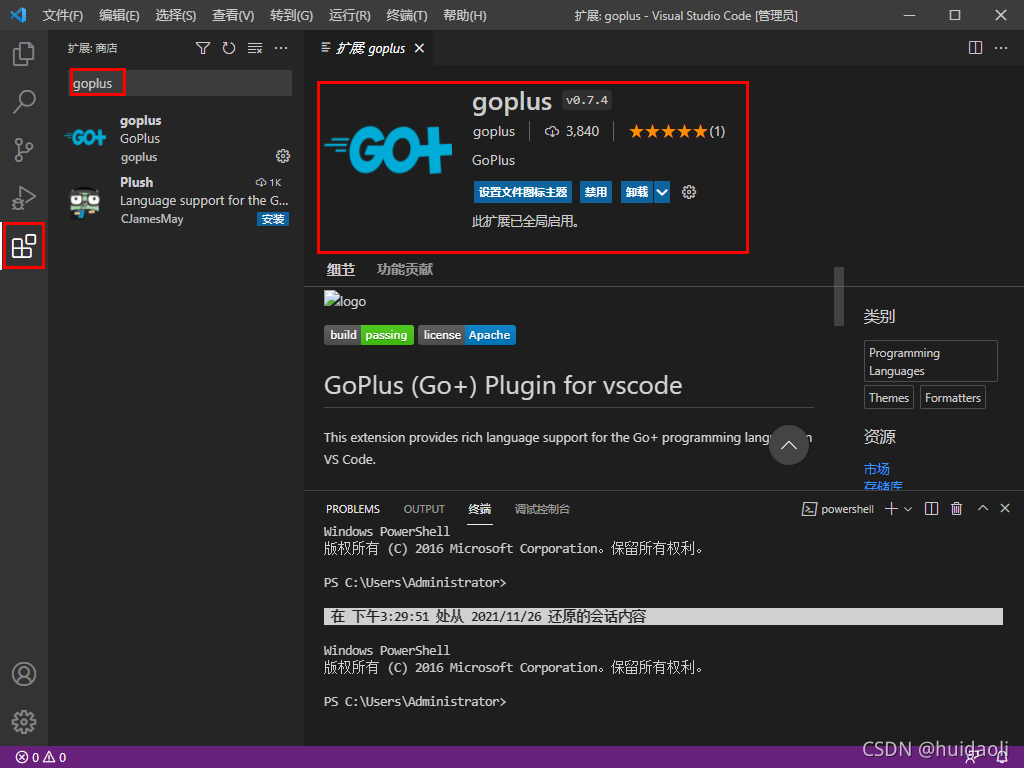Switch to the PROBLEMS panel tab
The height and width of the screenshot is (768, 1024).
[x=353, y=509]
